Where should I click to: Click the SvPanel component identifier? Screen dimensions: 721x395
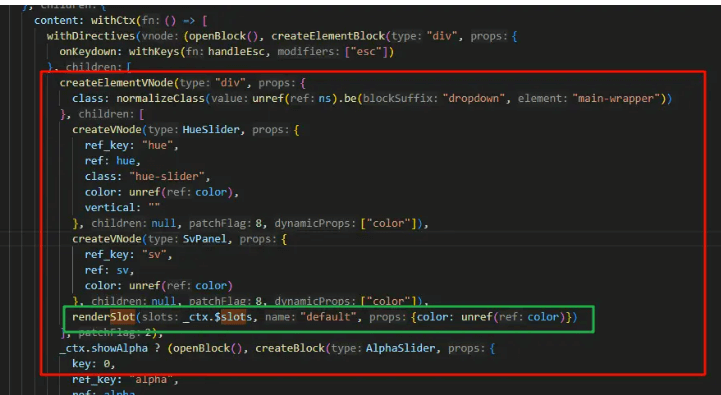click(x=205, y=239)
